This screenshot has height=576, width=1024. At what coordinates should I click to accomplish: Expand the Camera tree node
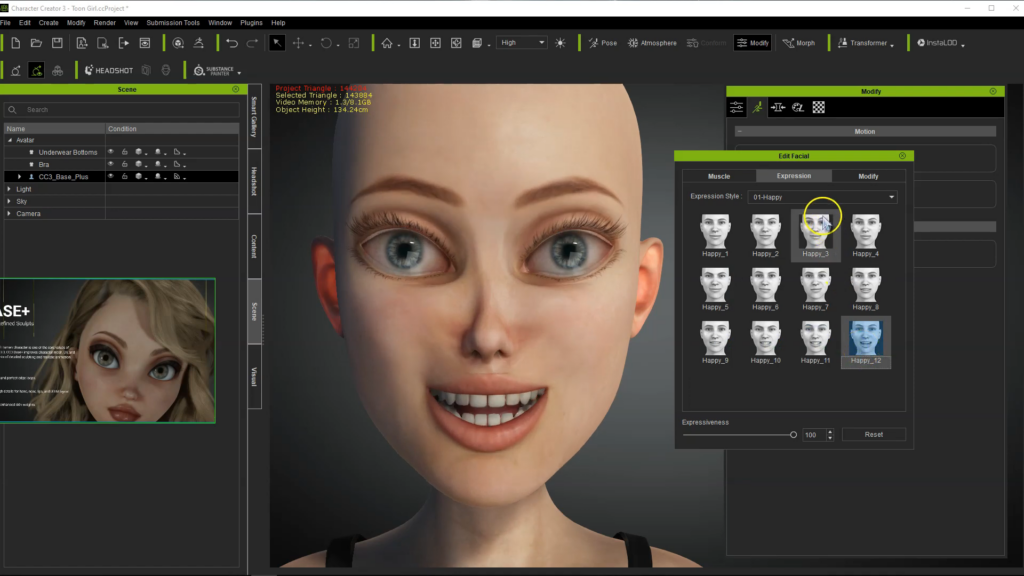(x=9, y=214)
